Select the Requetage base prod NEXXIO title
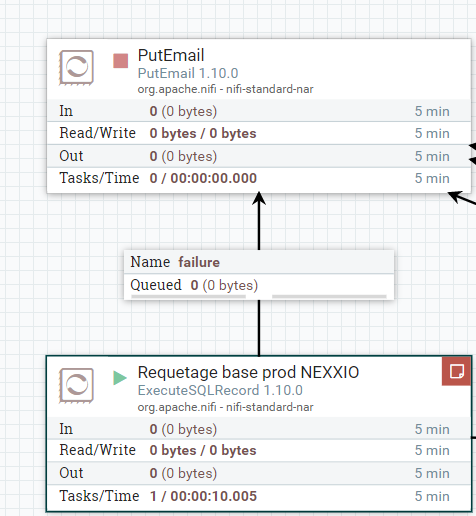 point(248,372)
